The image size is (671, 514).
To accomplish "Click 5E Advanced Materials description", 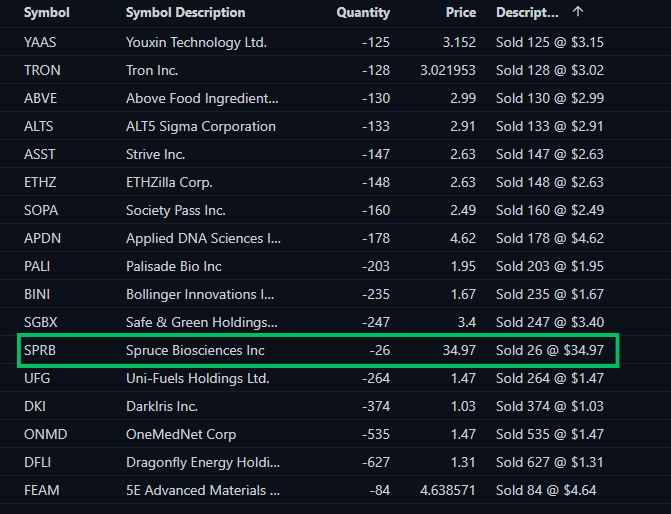I will pyautogui.click(x=203, y=490).
